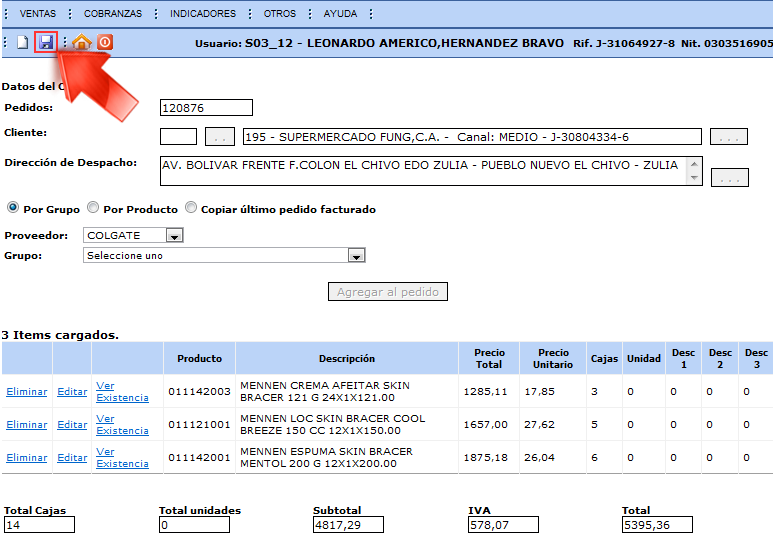Click Editar for MENNEN CREMA AFEITAR row

(72, 392)
